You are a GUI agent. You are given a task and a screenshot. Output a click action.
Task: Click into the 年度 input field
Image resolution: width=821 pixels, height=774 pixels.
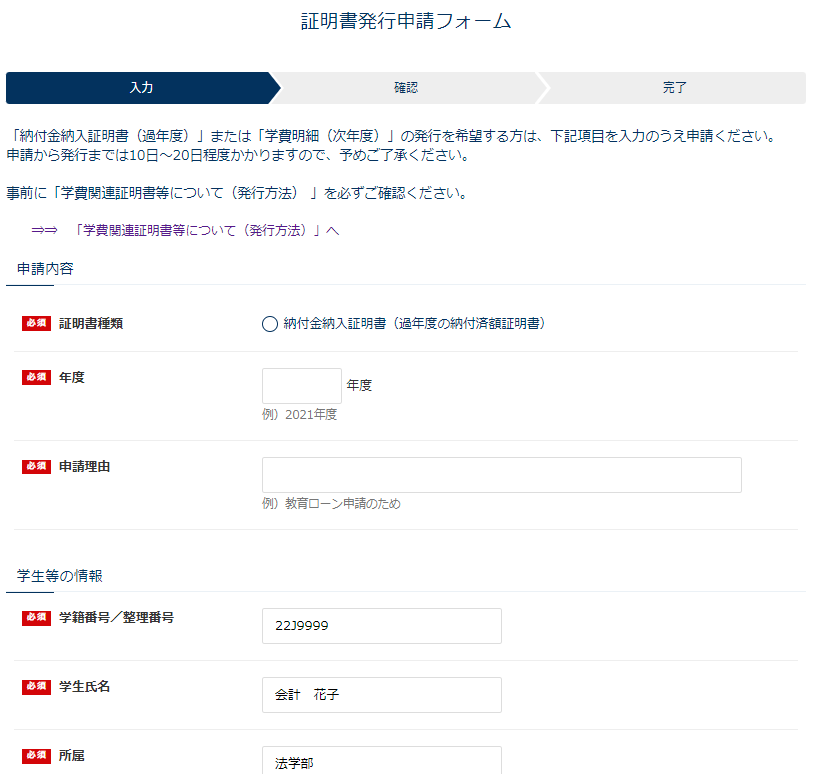pos(301,385)
